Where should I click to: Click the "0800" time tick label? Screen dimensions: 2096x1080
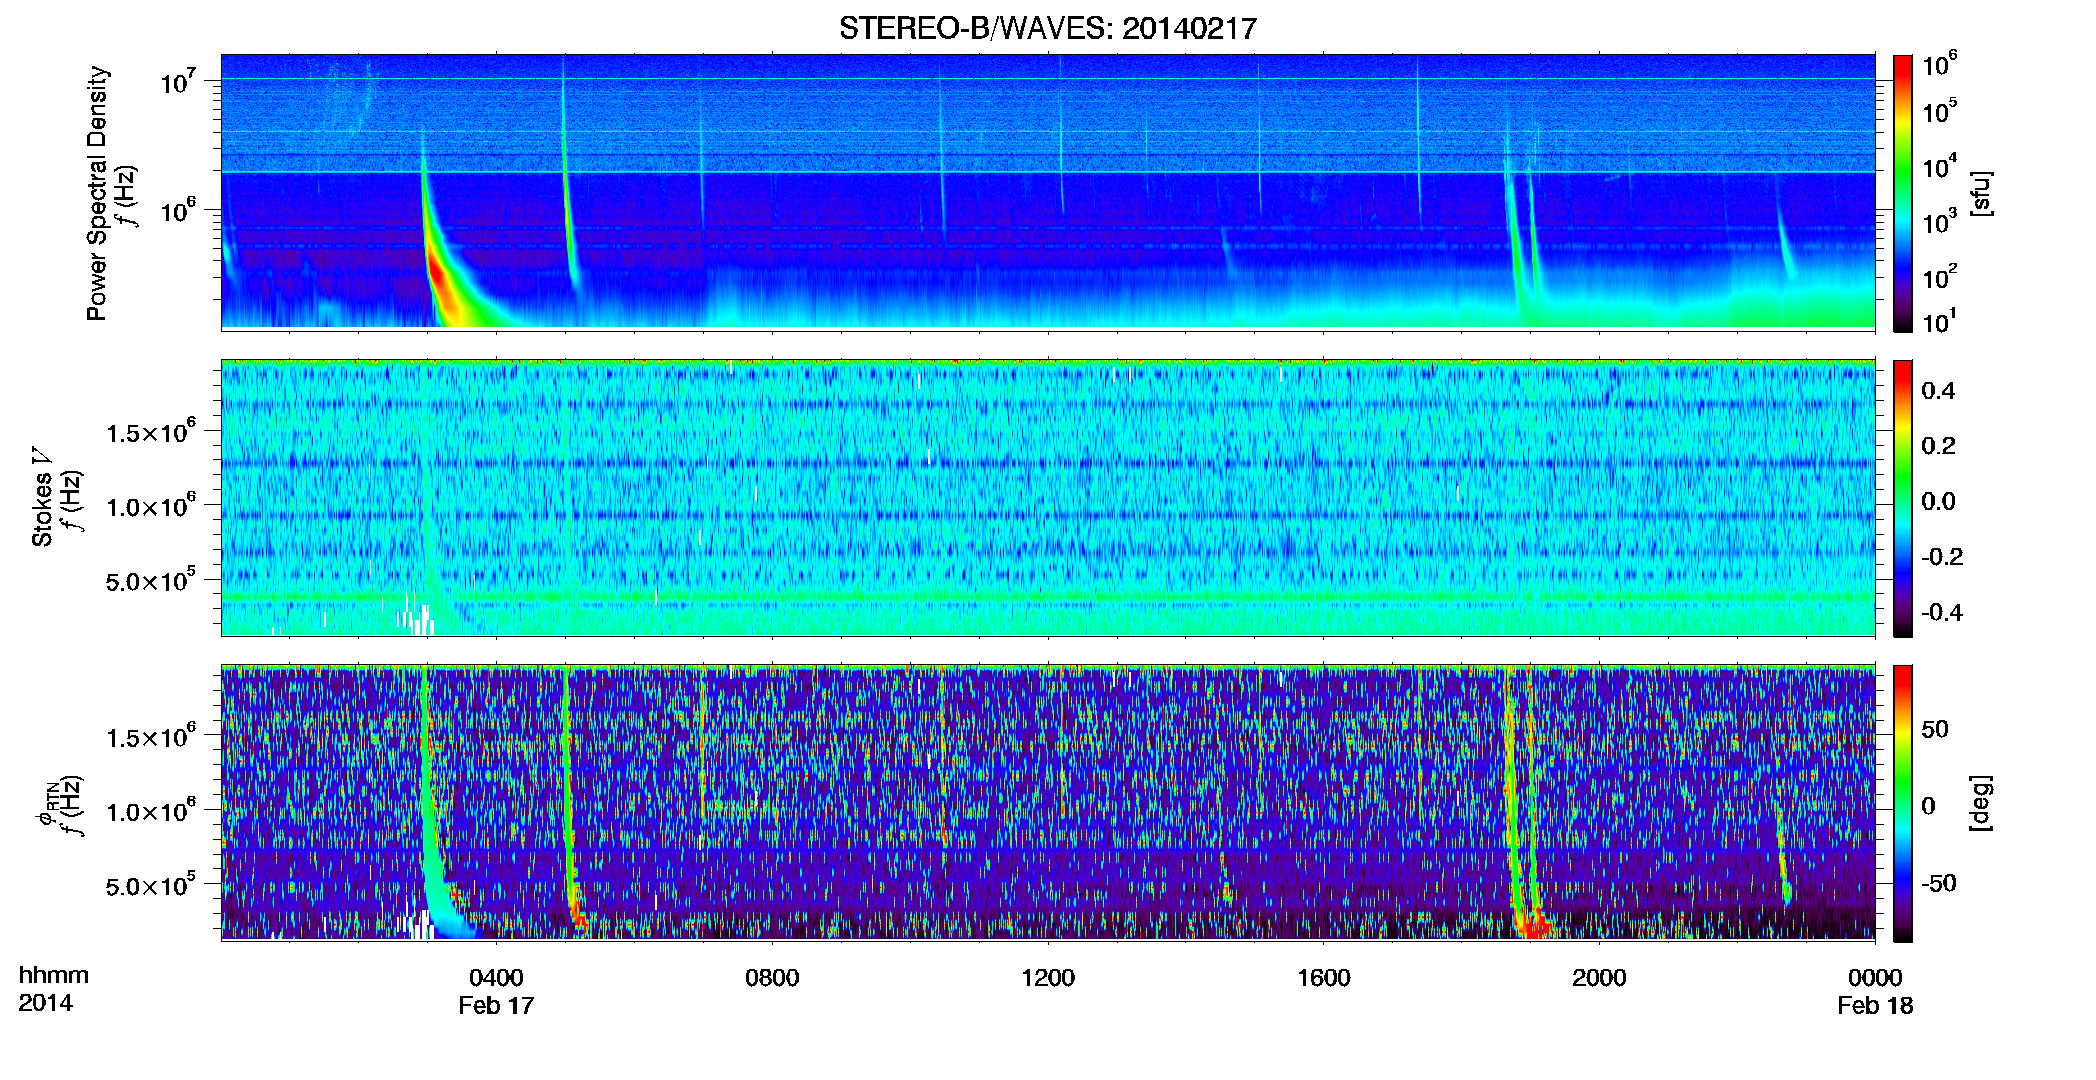pos(772,978)
